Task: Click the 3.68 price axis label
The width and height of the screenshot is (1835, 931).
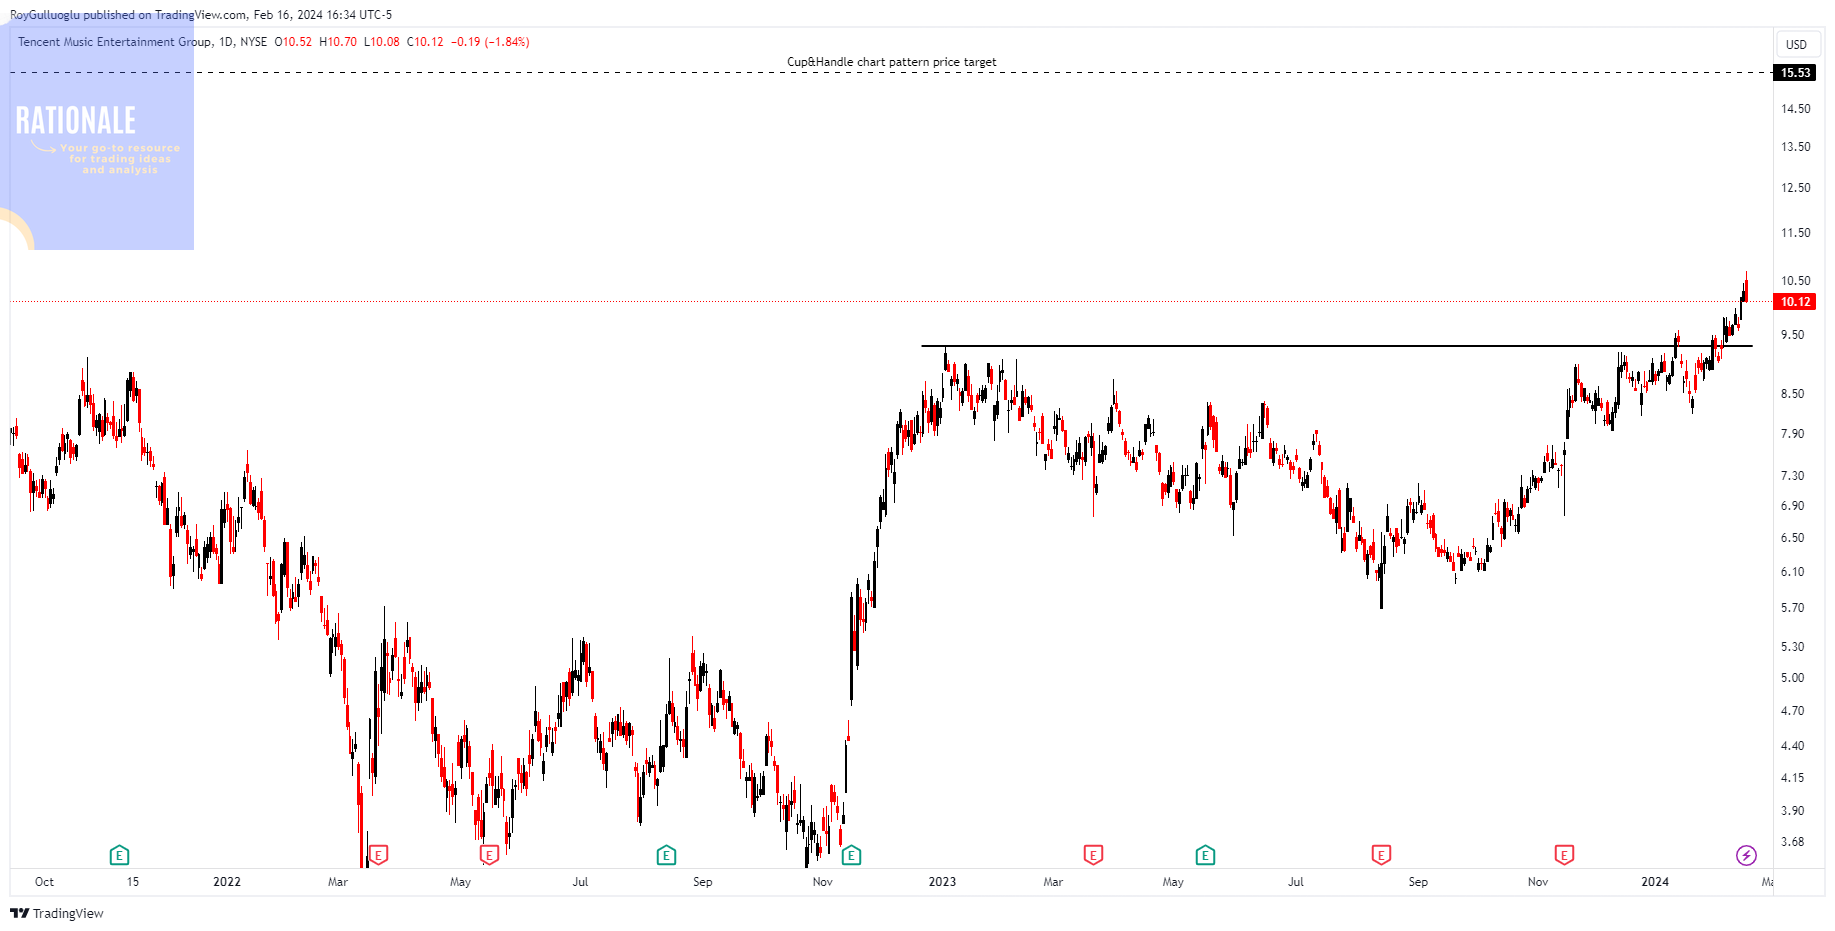Action: click(x=1793, y=842)
